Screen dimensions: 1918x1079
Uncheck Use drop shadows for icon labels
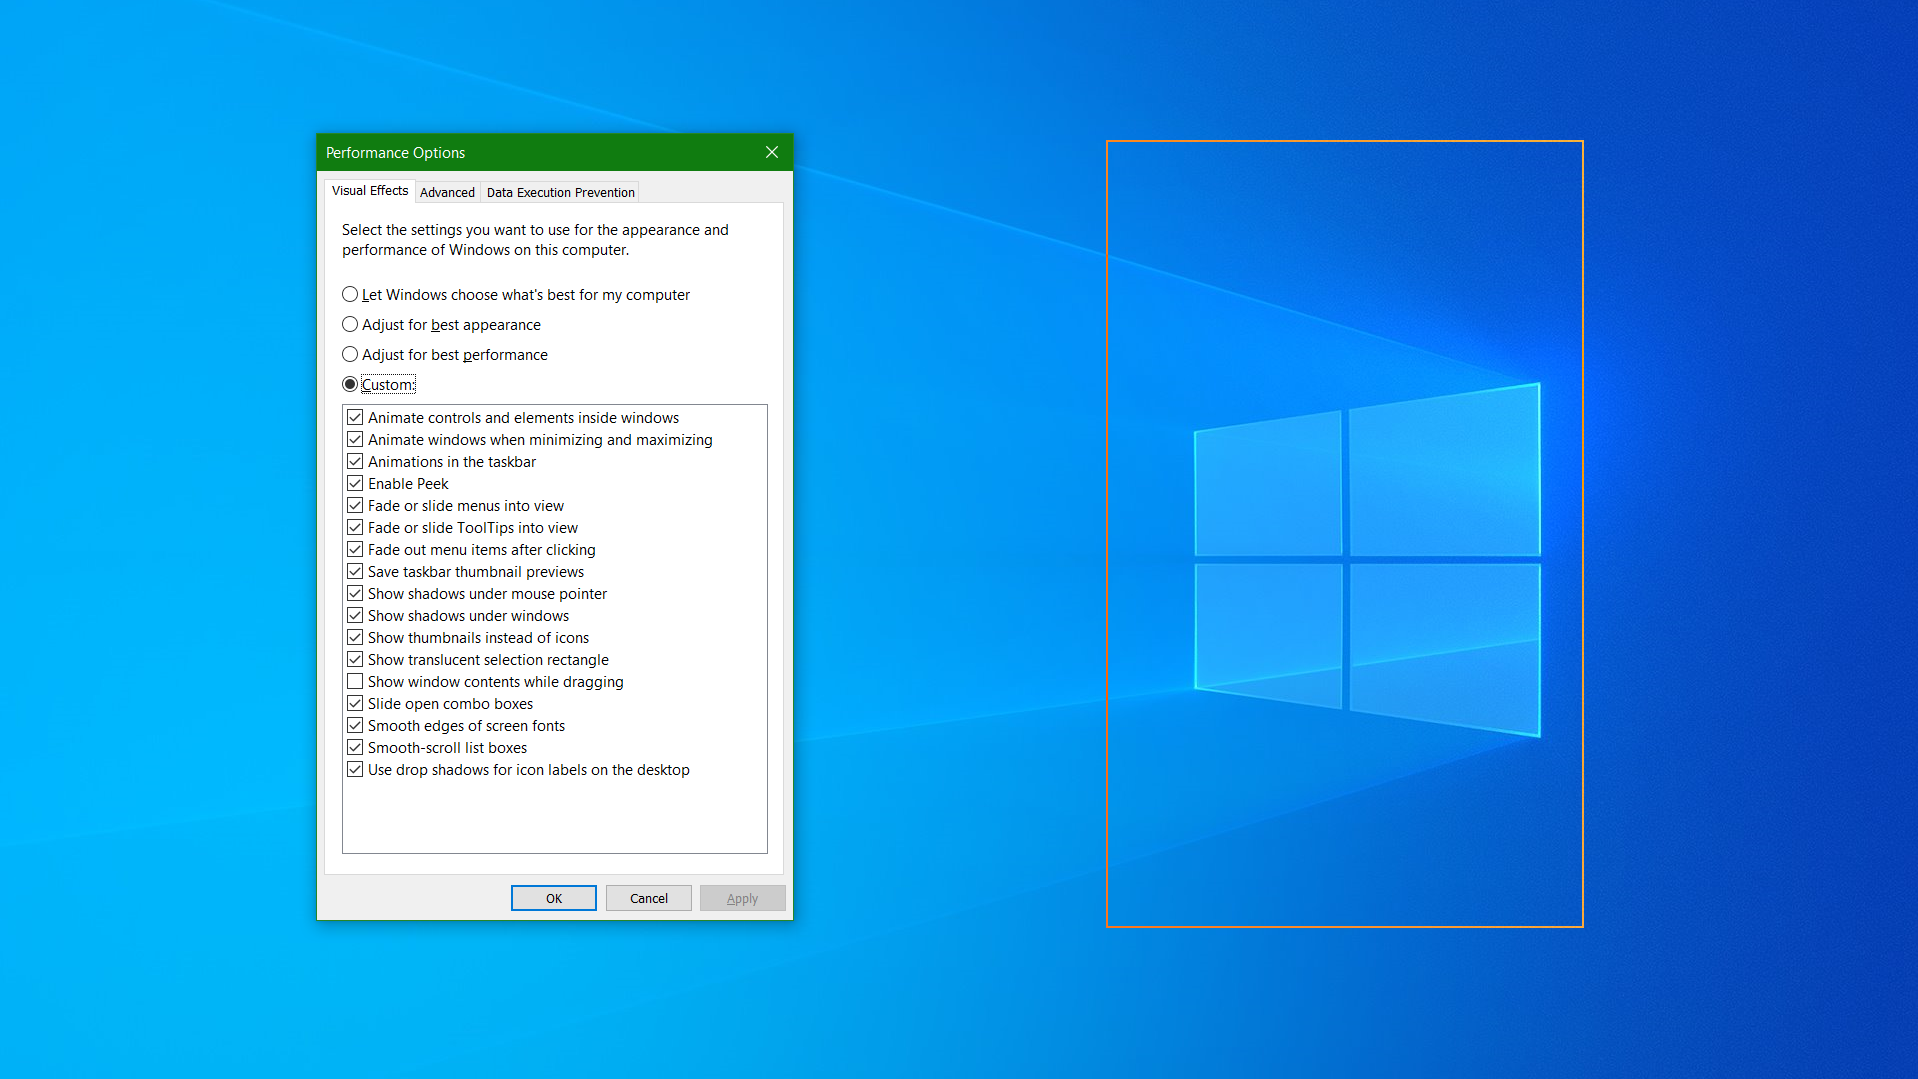tap(355, 769)
